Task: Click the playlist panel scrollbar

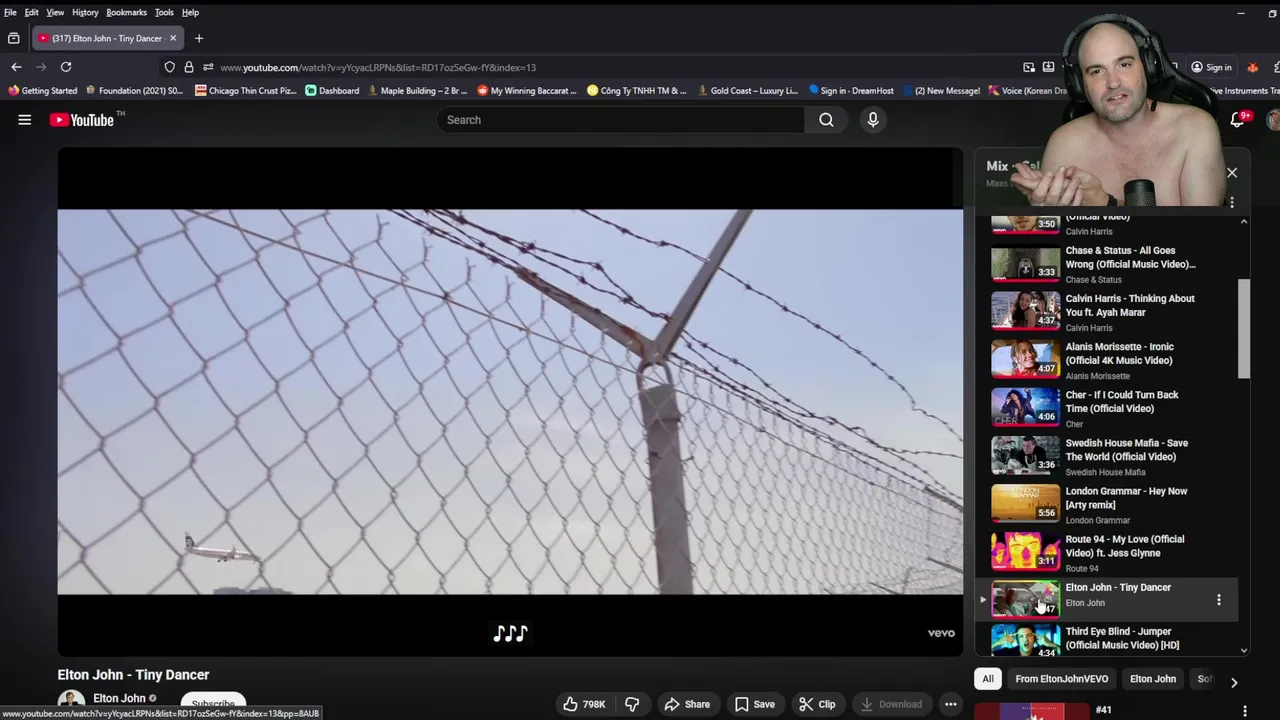Action: 1244,330
